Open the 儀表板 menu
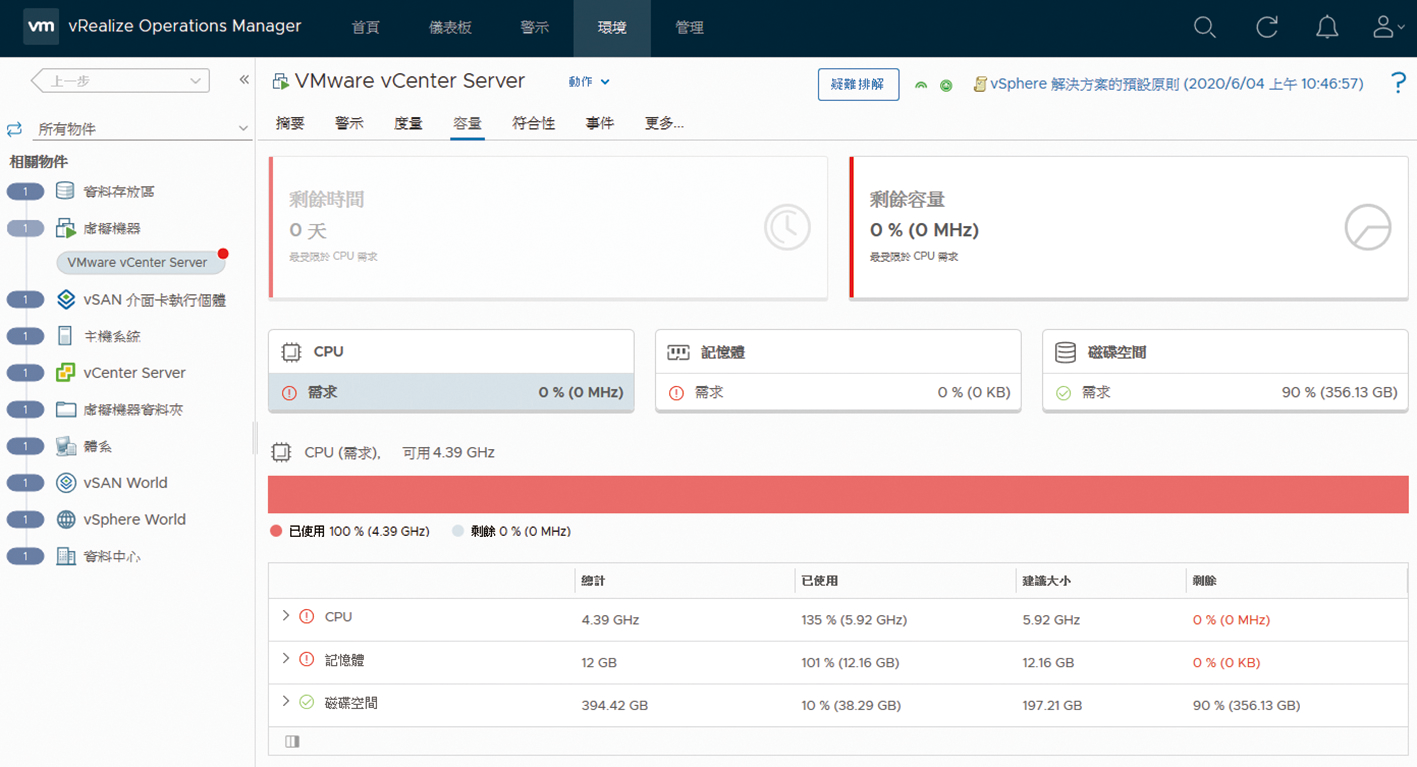Screen dimensions: 1417x767 pos(450,28)
